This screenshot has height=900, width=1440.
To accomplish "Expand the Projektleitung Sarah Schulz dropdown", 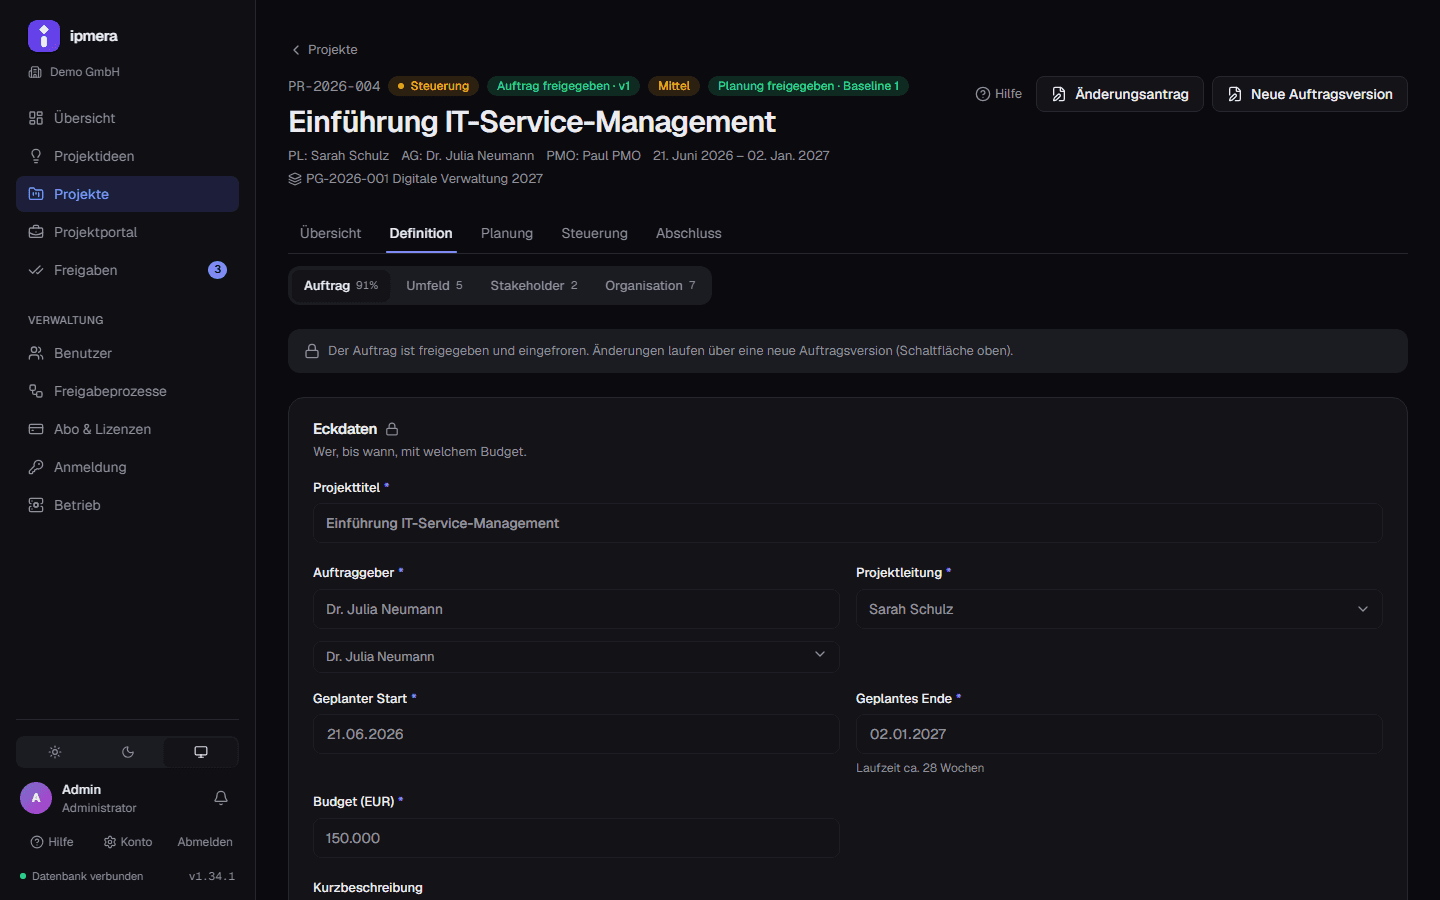I will pyautogui.click(x=1119, y=609).
